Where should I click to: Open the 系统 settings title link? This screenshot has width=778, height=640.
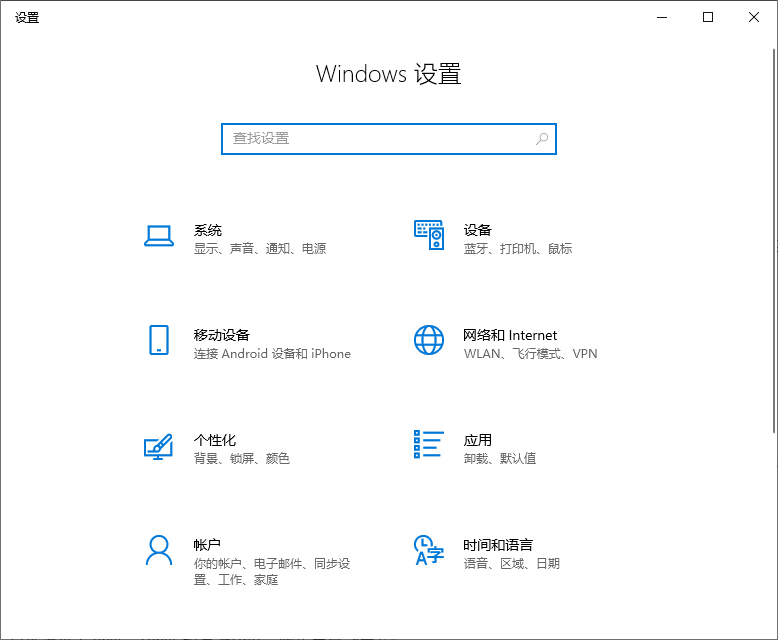(208, 230)
